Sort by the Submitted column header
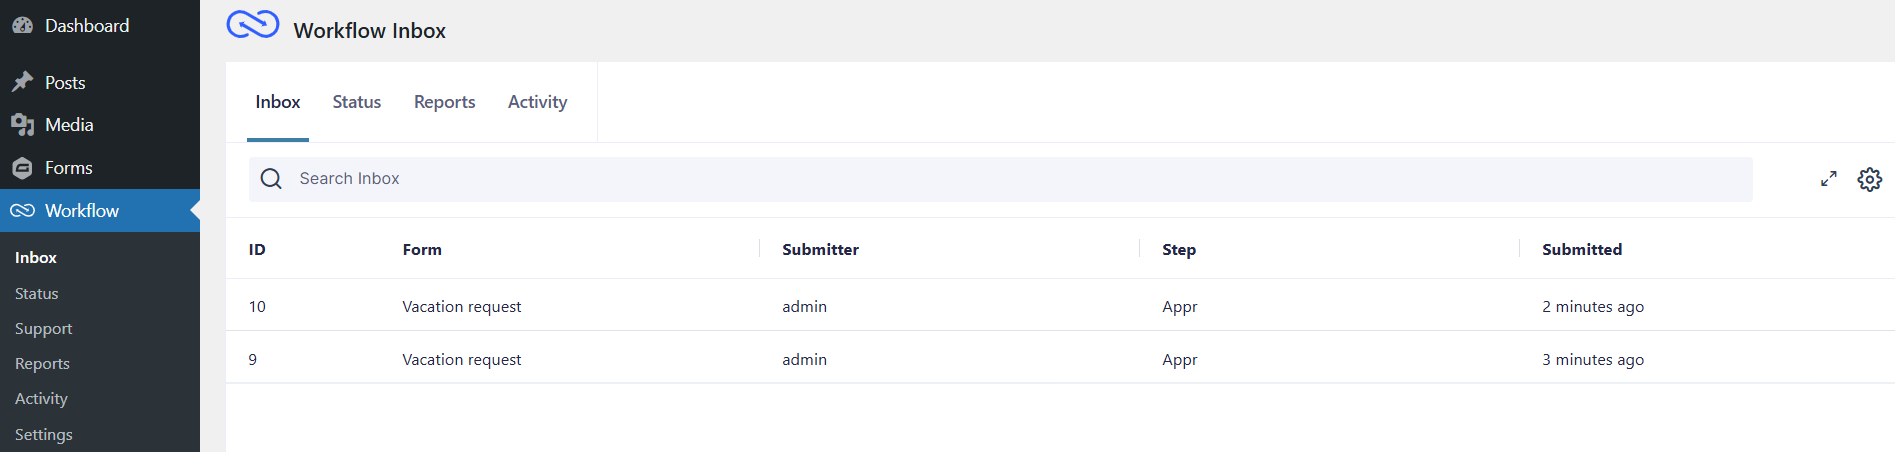The width and height of the screenshot is (1895, 452). 1581,250
